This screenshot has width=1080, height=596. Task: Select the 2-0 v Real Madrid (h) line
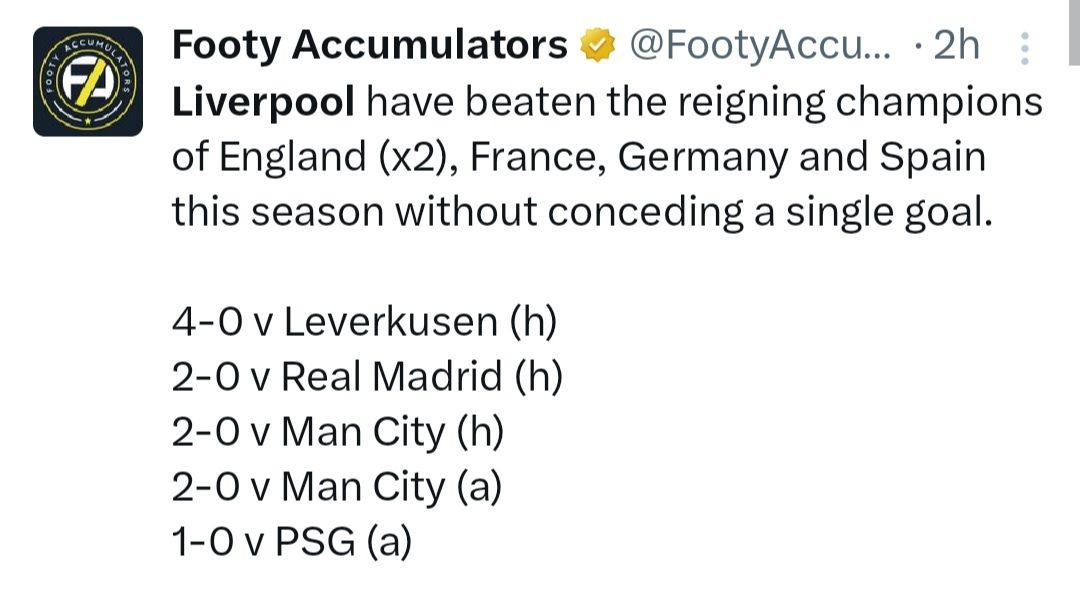[367, 377]
